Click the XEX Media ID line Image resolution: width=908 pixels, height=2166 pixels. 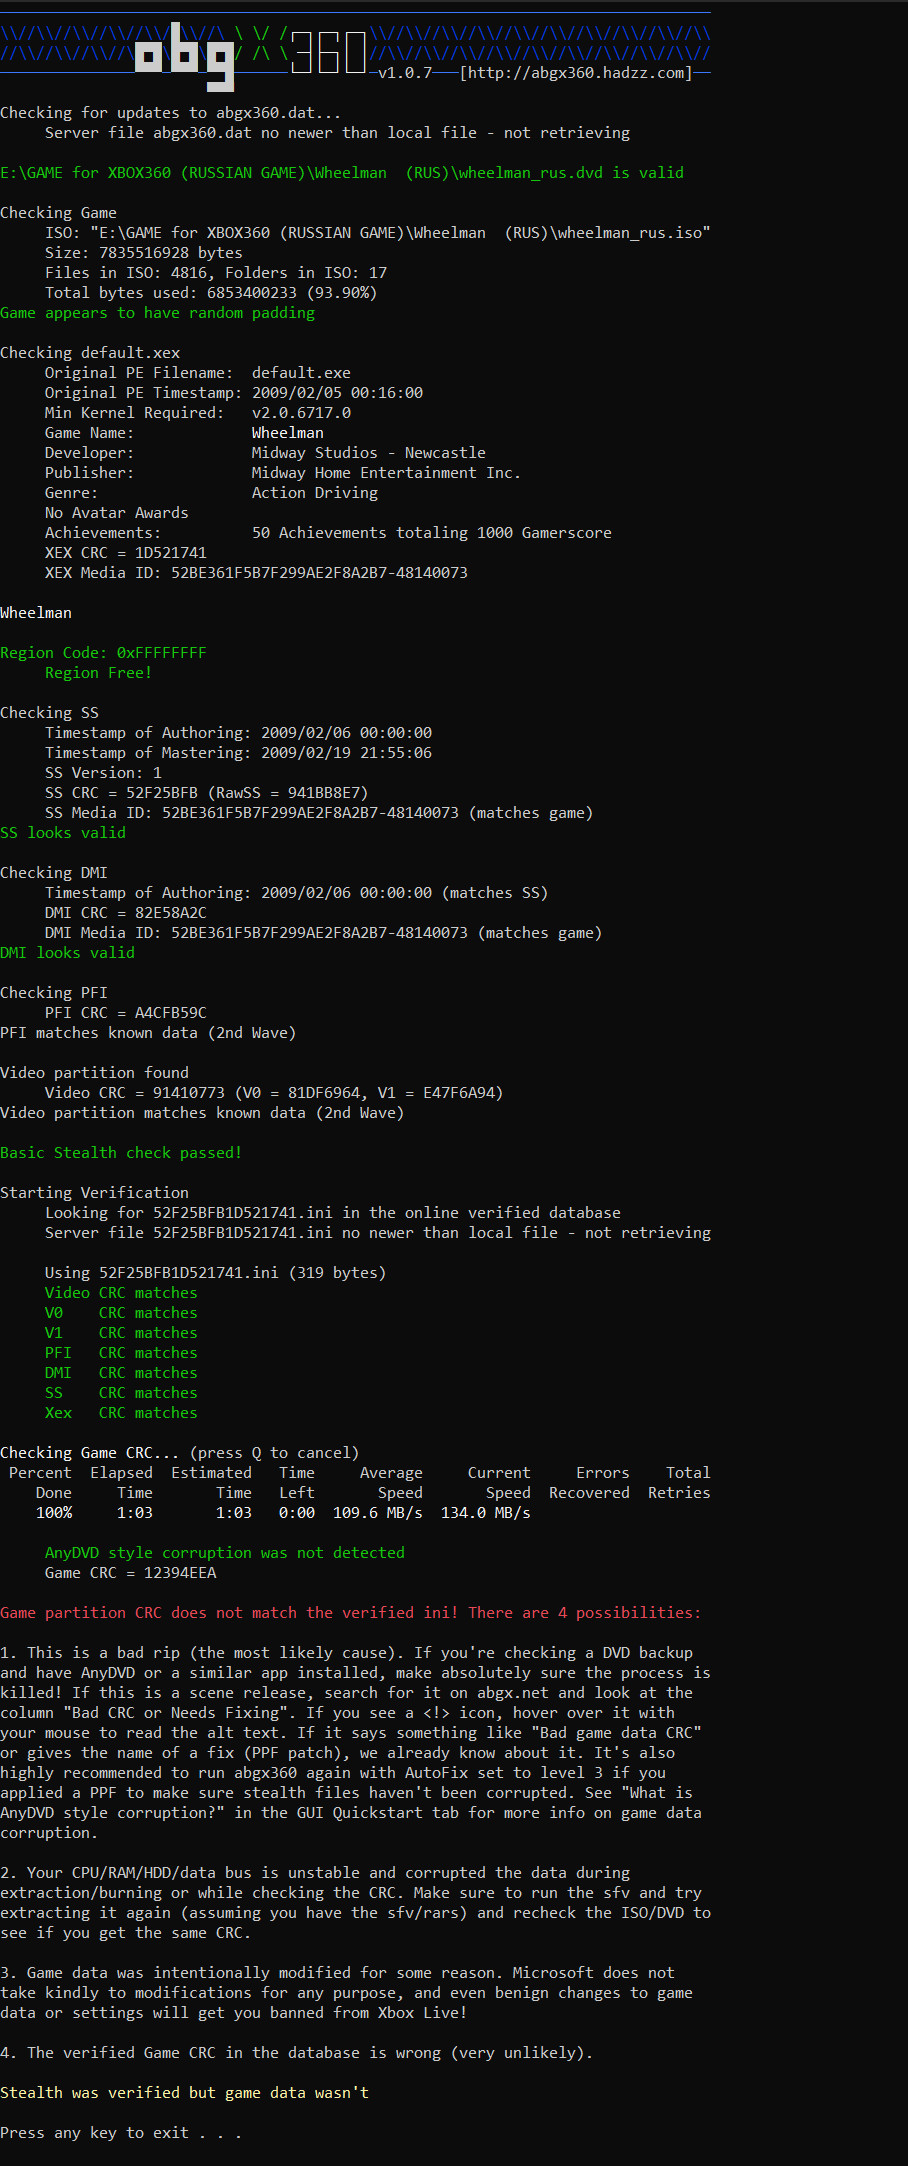point(256,573)
